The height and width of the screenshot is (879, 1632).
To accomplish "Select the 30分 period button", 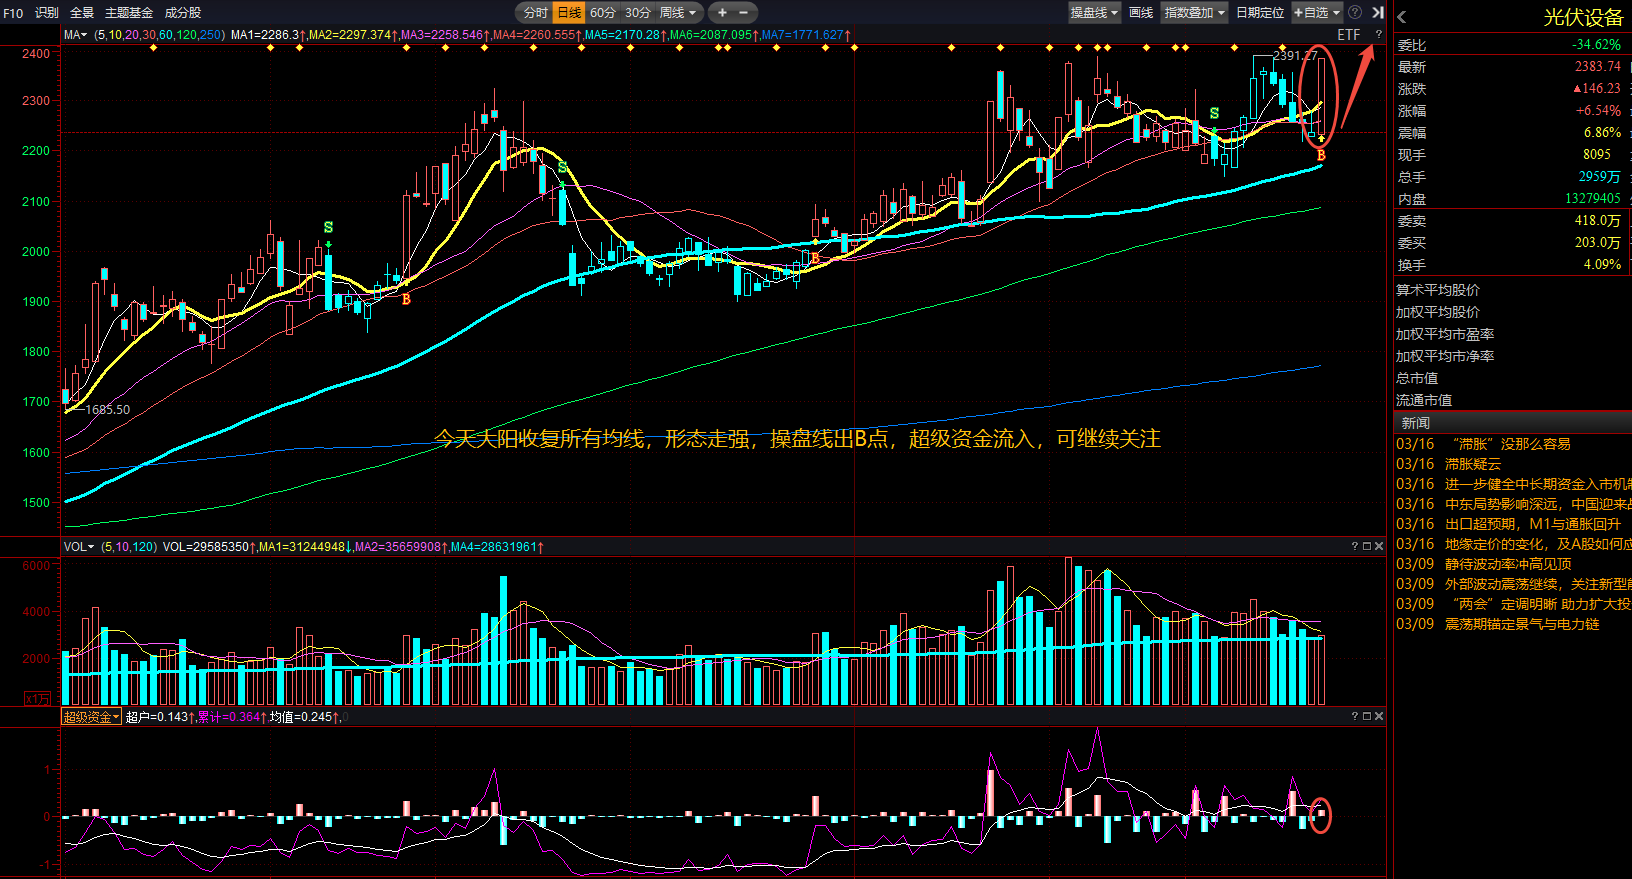I will (x=638, y=13).
